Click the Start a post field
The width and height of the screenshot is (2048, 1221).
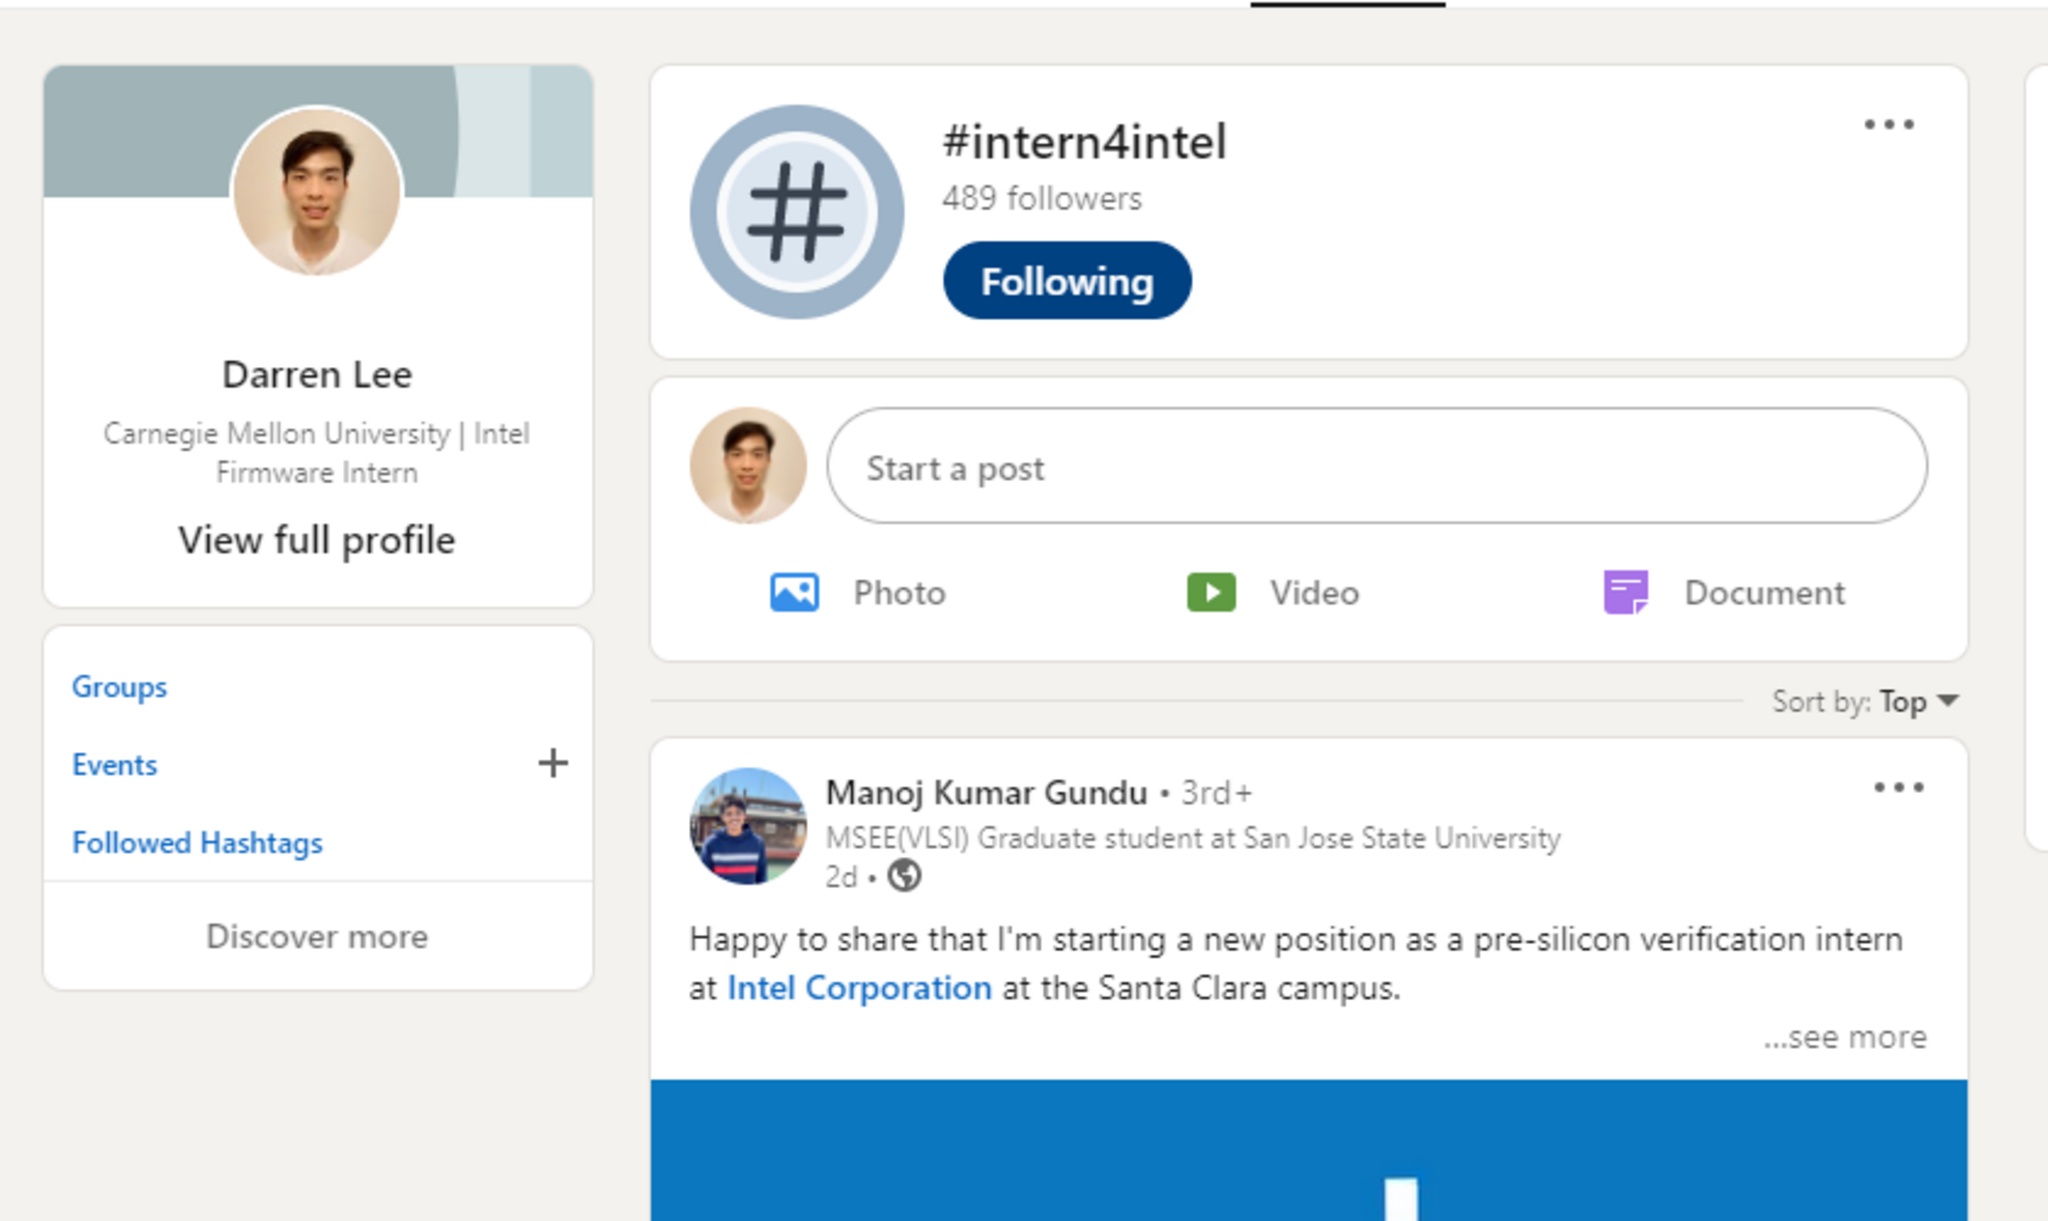coord(1376,466)
